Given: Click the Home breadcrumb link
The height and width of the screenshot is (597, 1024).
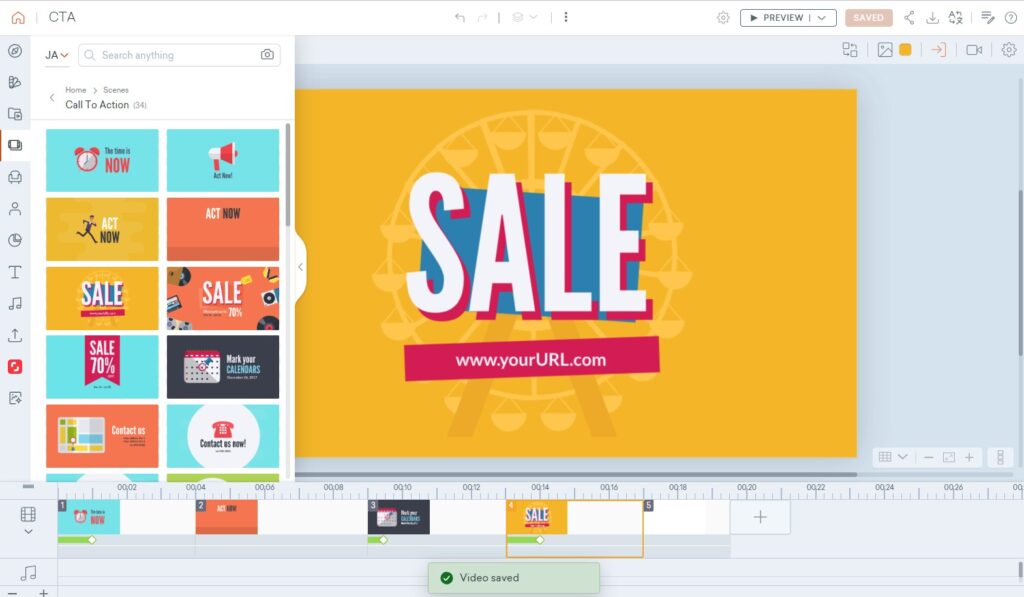Looking at the screenshot, I should pyautogui.click(x=76, y=90).
